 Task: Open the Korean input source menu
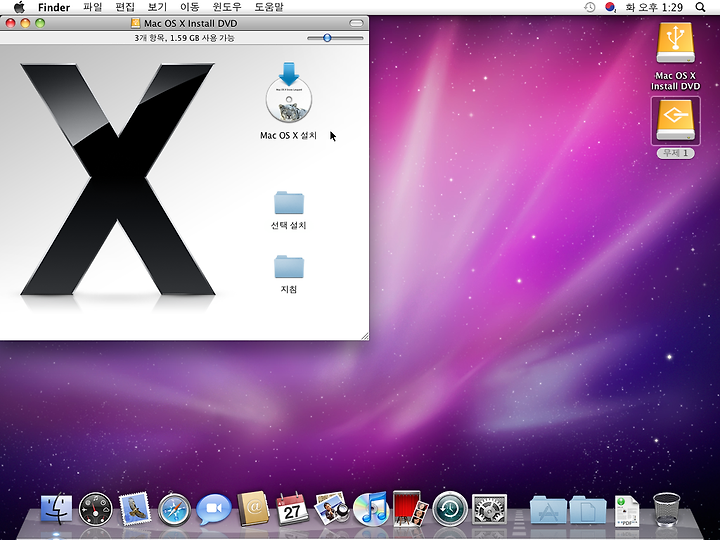[610, 7]
